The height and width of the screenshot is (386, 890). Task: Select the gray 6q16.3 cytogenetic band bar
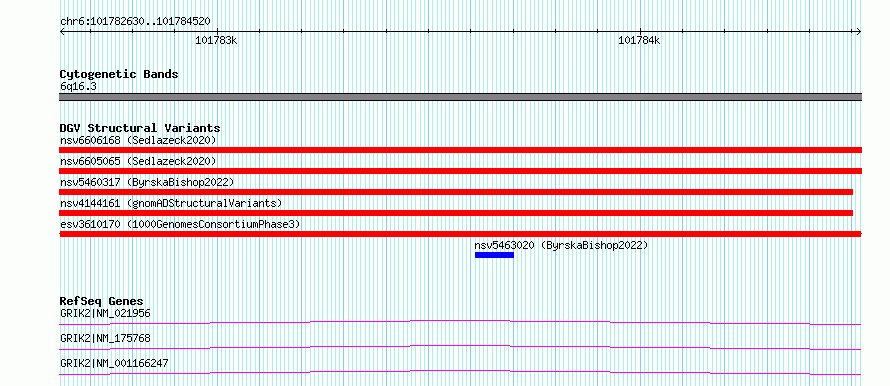[460, 97]
